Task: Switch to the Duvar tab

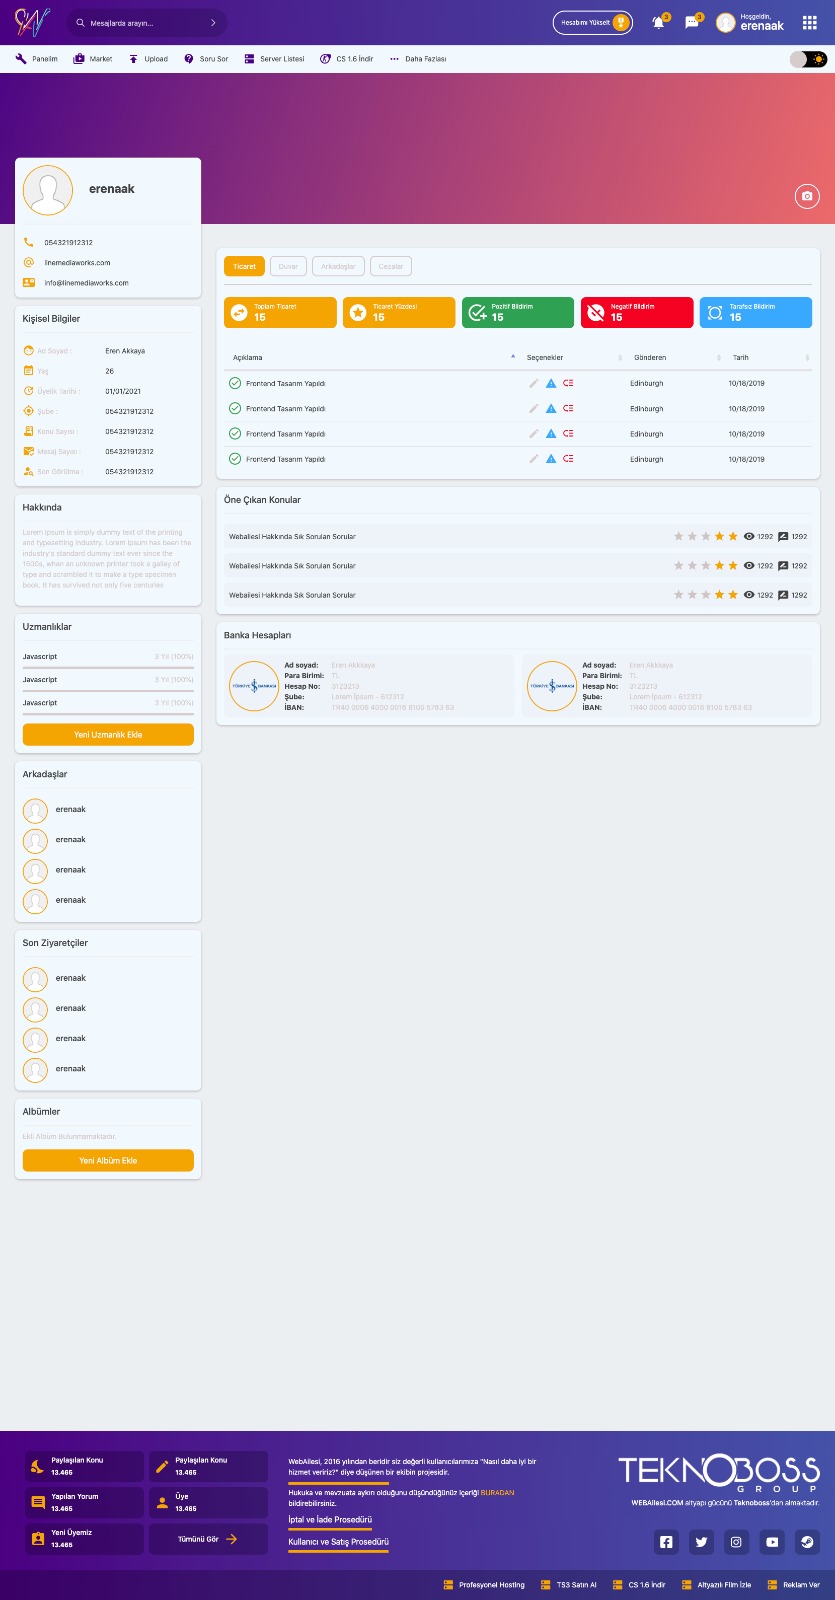Action: [288, 266]
